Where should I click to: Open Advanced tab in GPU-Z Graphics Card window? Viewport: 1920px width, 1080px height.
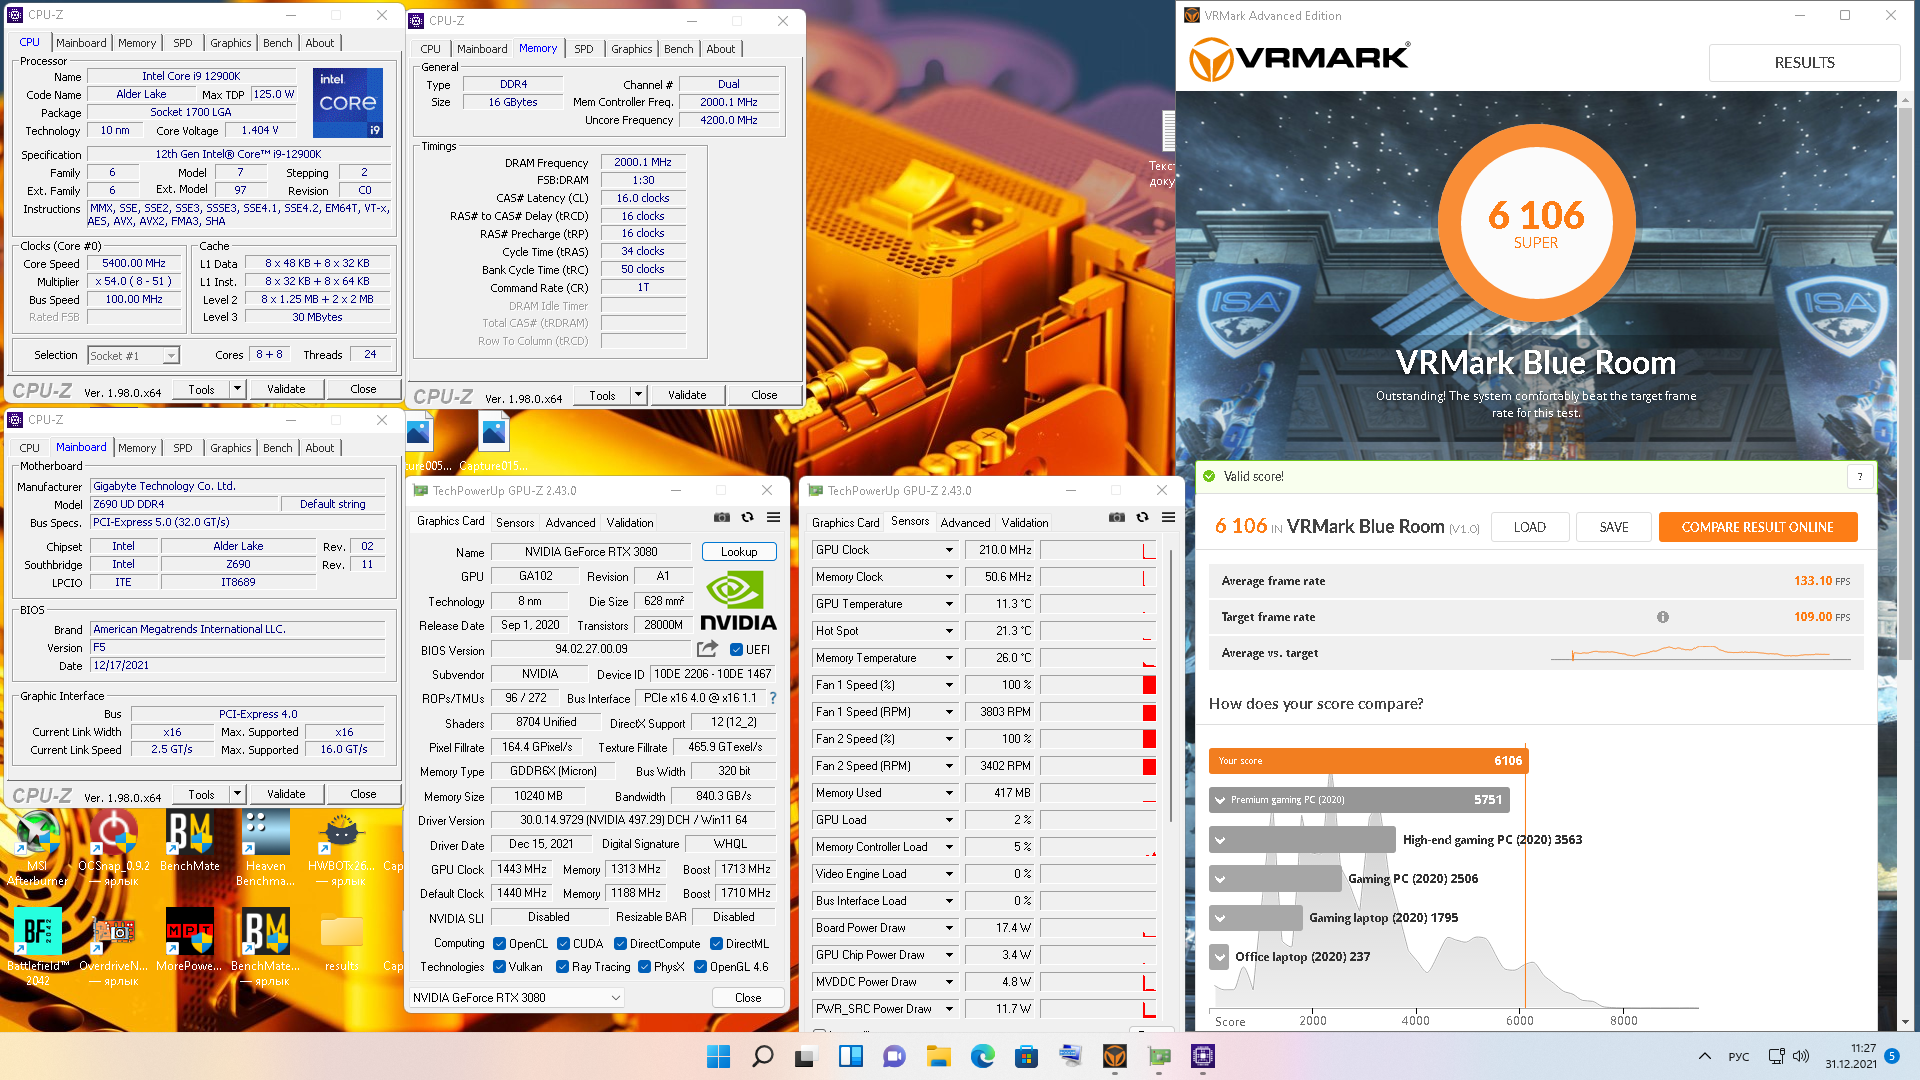(571, 523)
